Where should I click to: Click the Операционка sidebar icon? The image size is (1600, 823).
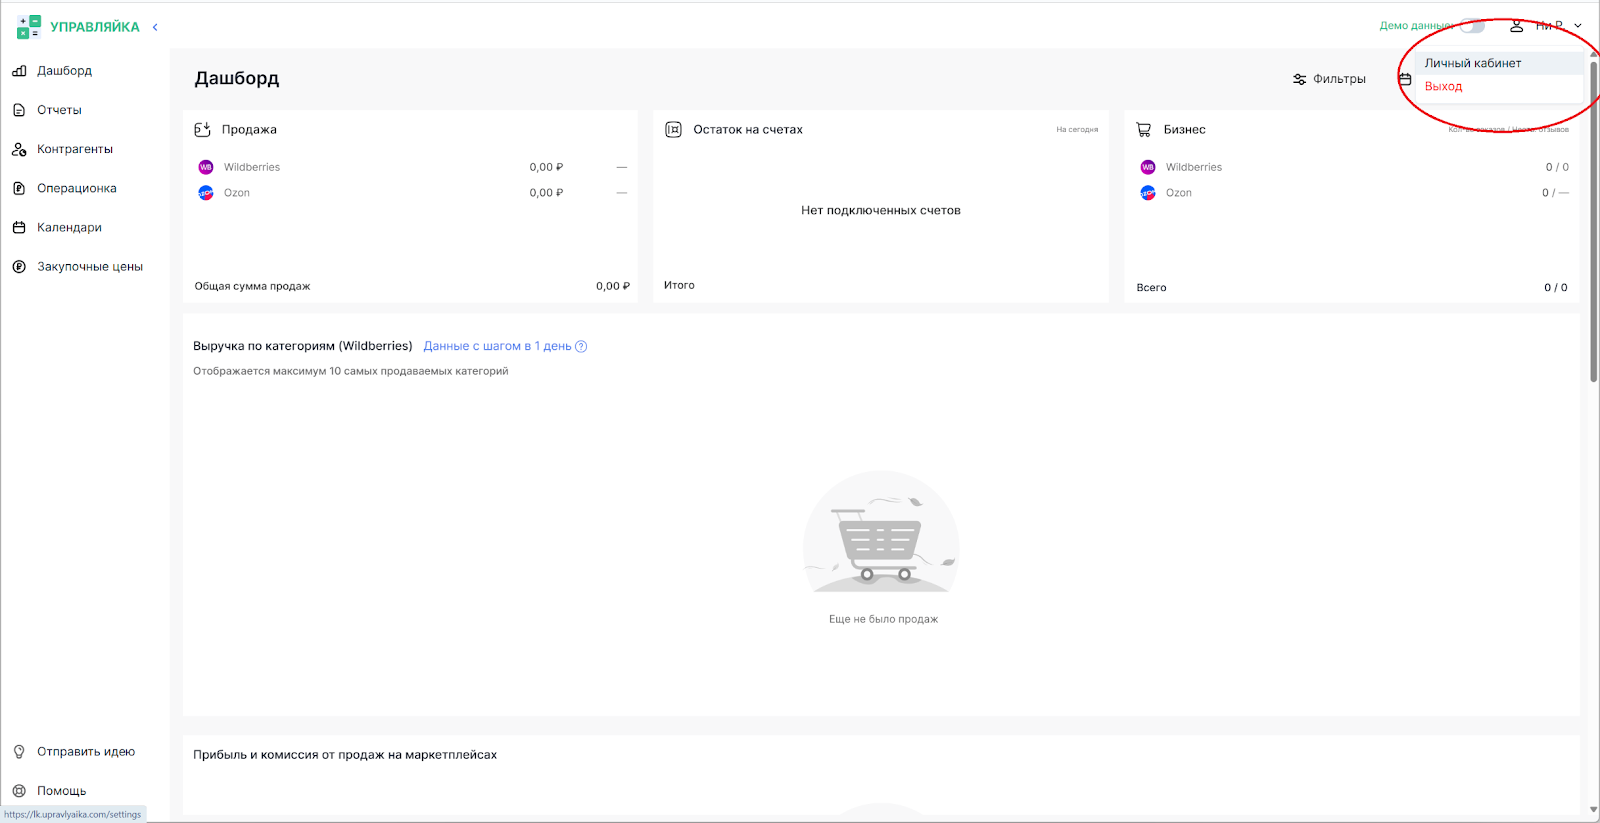(x=19, y=188)
